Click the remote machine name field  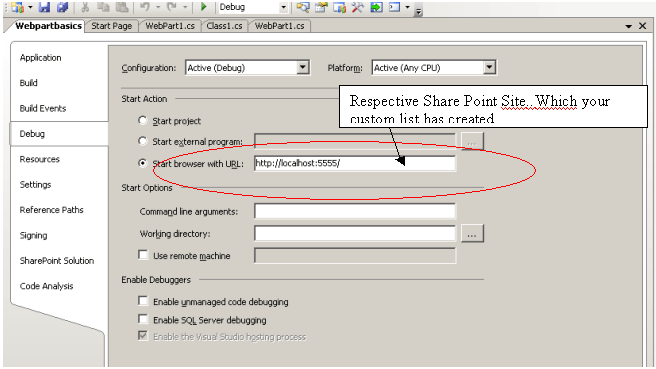pos(355,256)
